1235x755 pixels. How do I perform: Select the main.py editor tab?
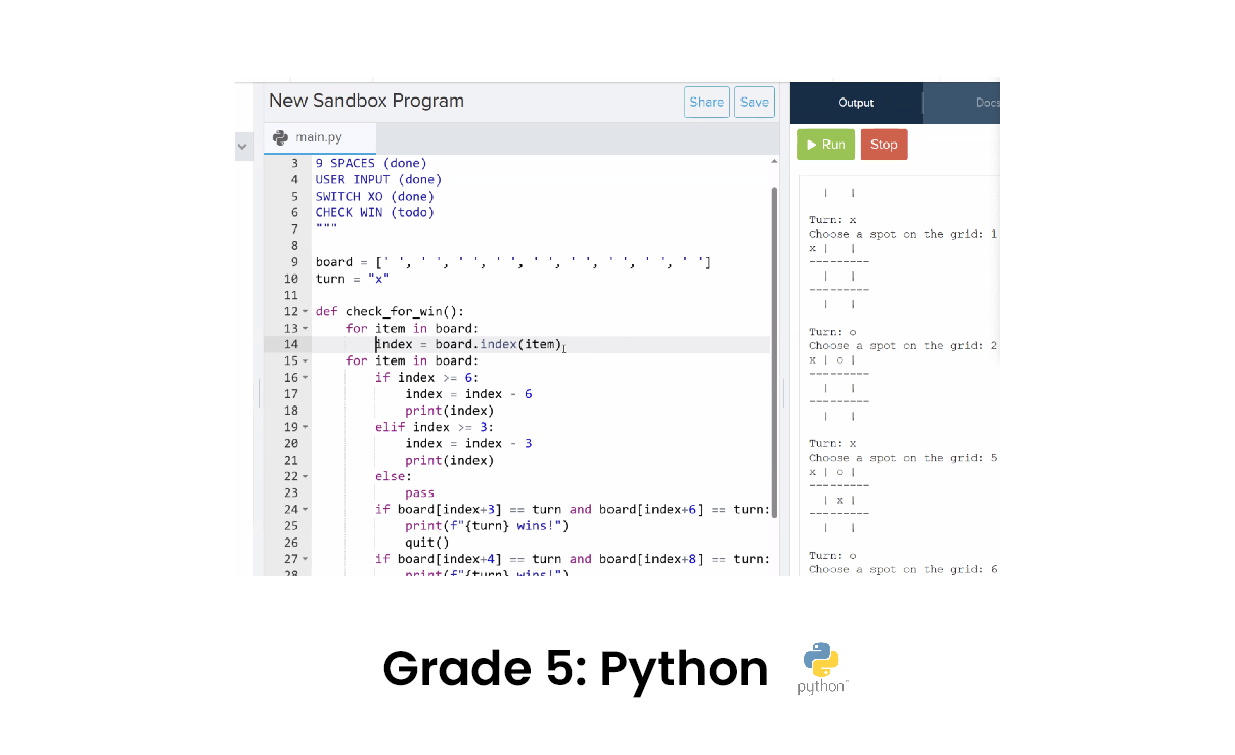(320, 137)
